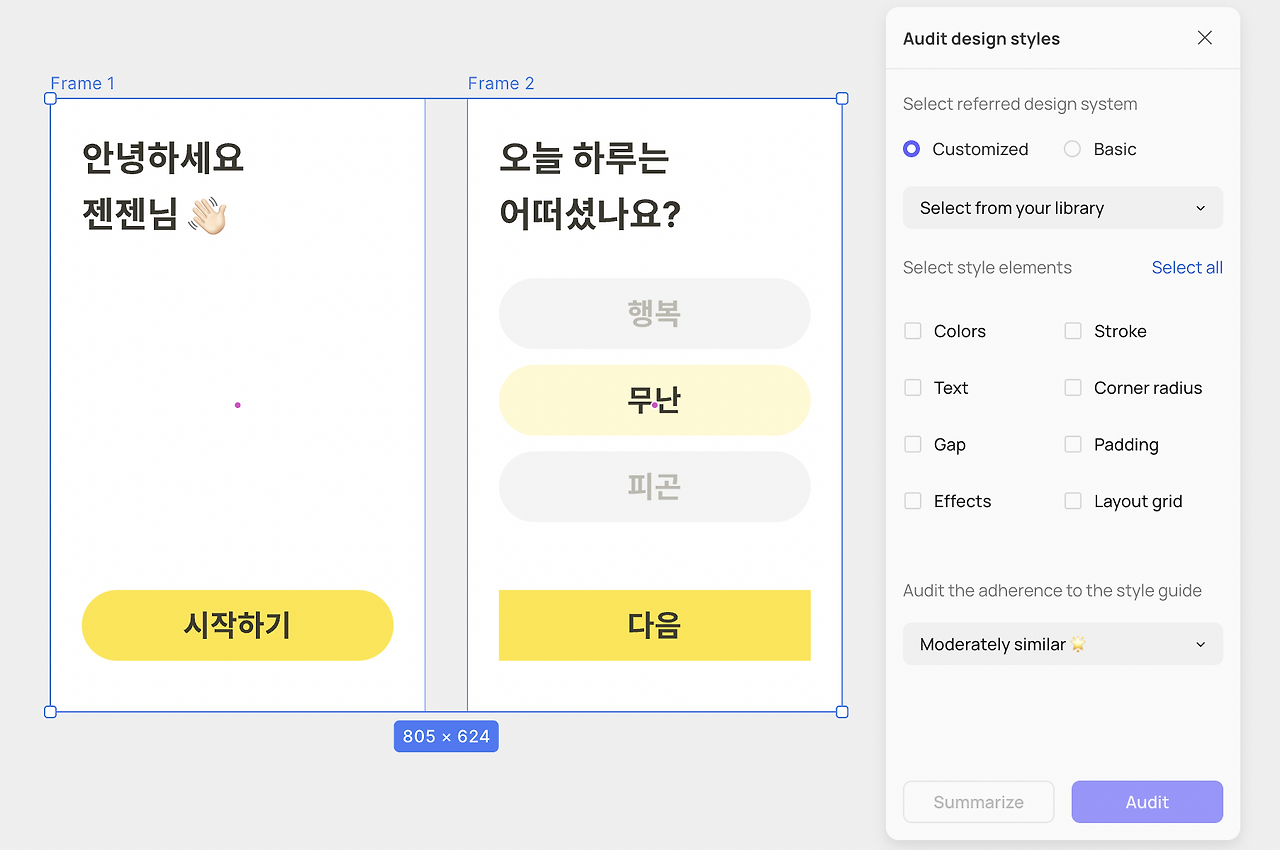Viewport: 1280px width, 850px height.
Task: Select the Basic design system option
Action: tap(1072, 148)
